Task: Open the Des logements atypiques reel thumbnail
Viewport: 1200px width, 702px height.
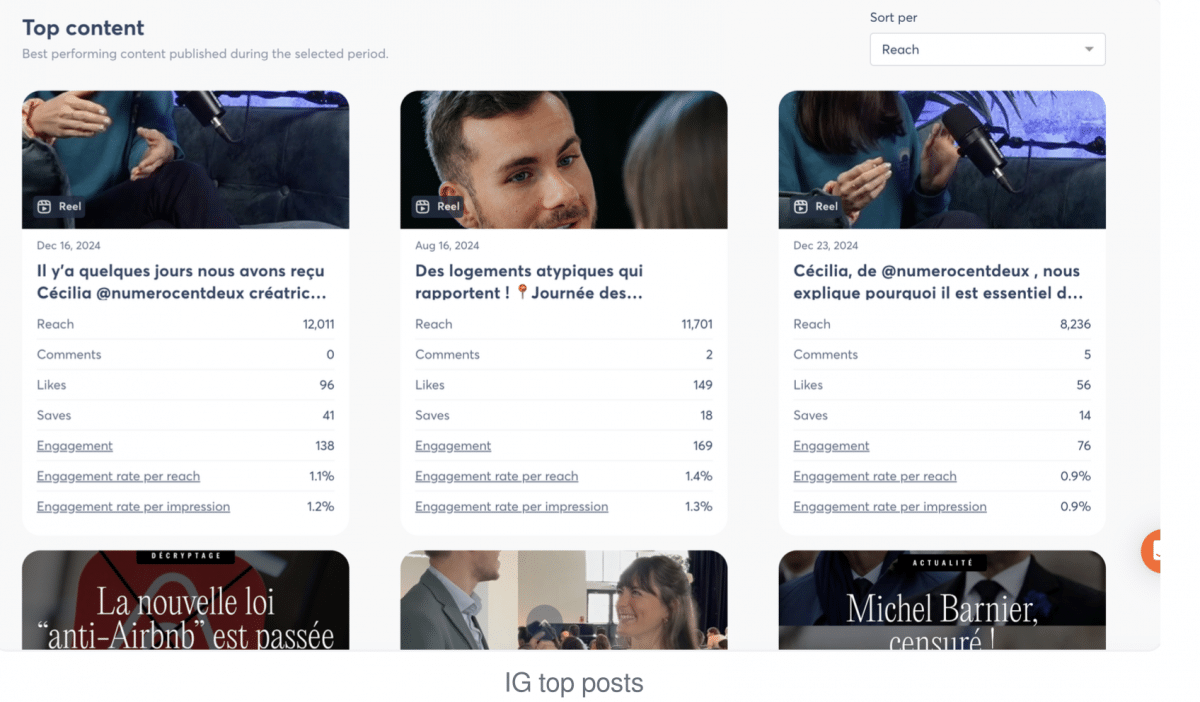Action: point(563,150)
